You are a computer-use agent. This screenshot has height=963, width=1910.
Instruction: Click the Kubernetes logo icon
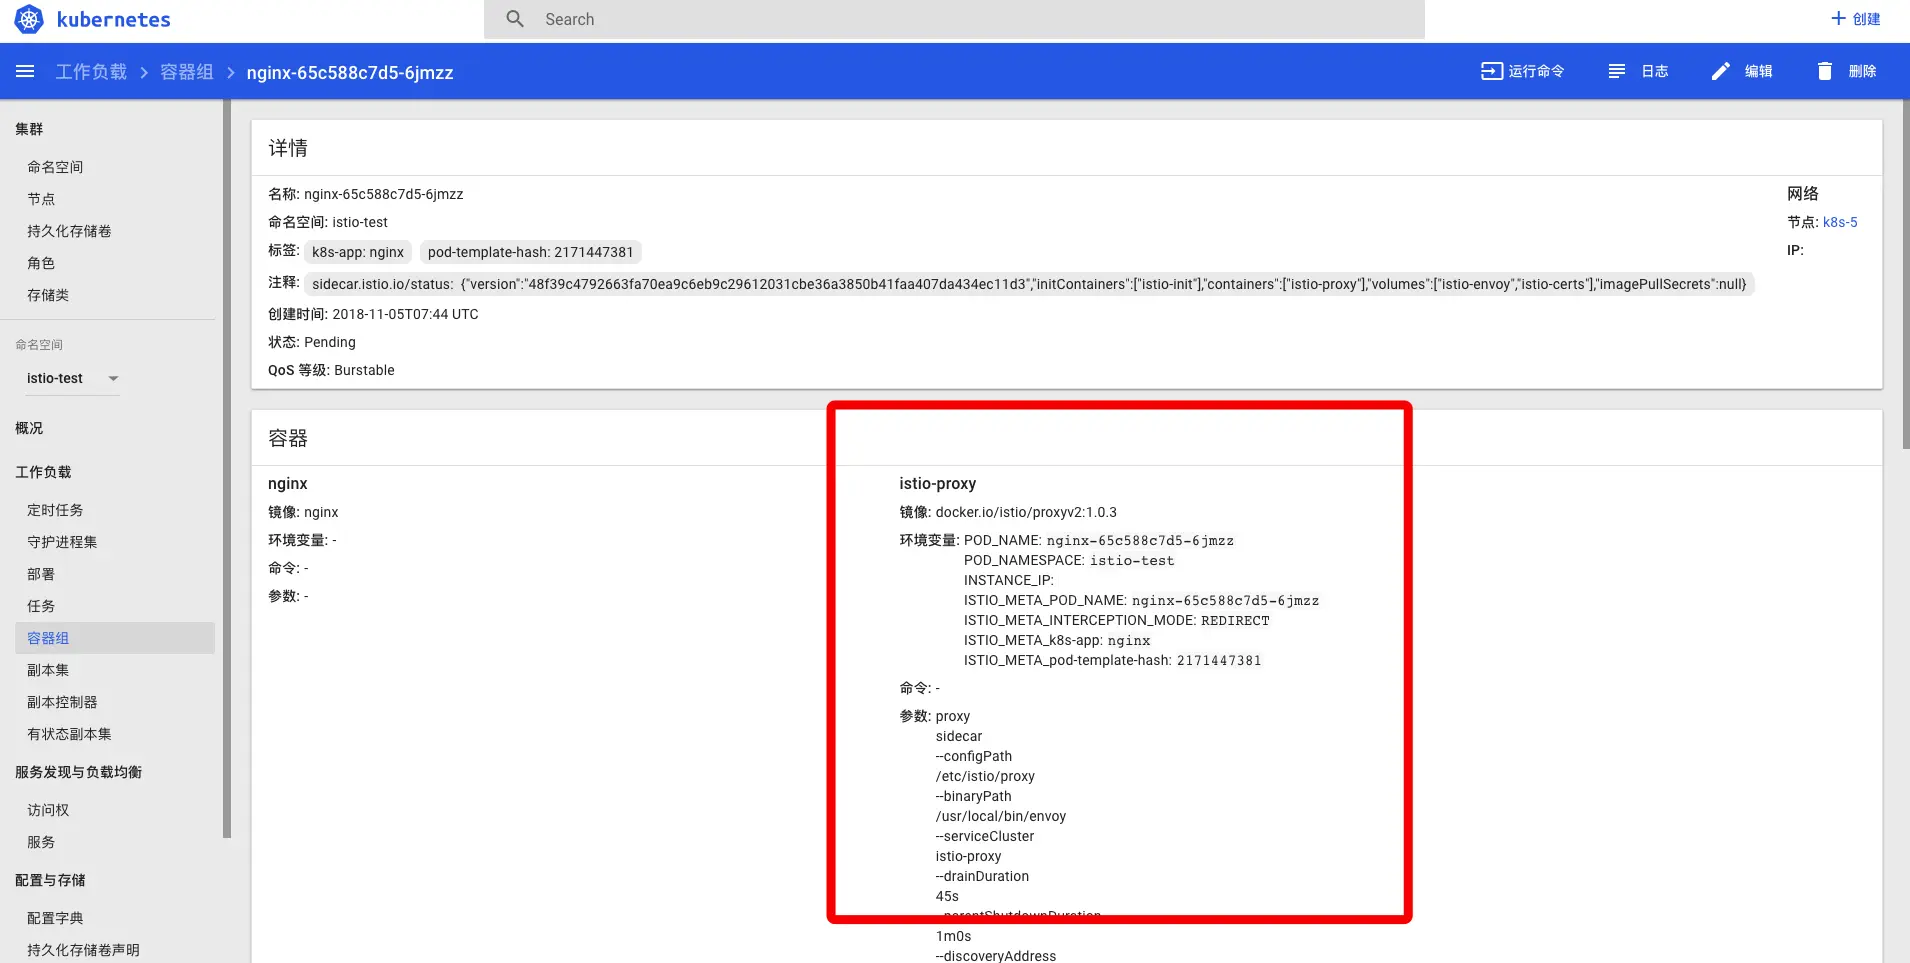[29, 19]
